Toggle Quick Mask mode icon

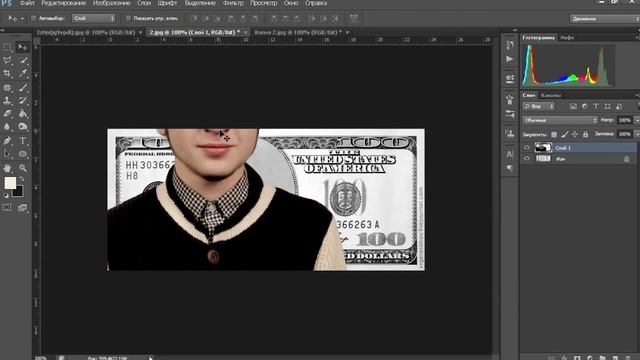(x=7, y=207)
